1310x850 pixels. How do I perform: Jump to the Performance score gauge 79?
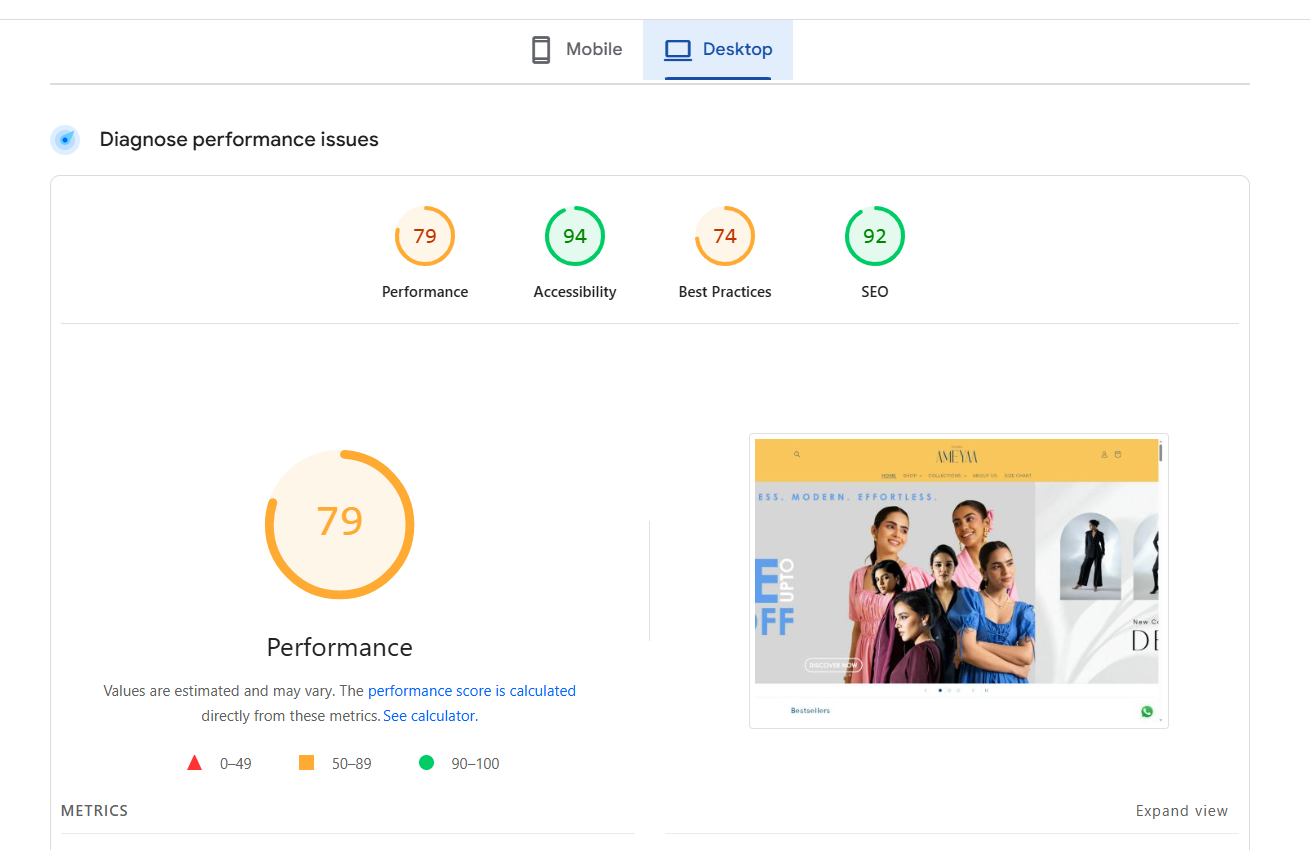pos(425,236)
